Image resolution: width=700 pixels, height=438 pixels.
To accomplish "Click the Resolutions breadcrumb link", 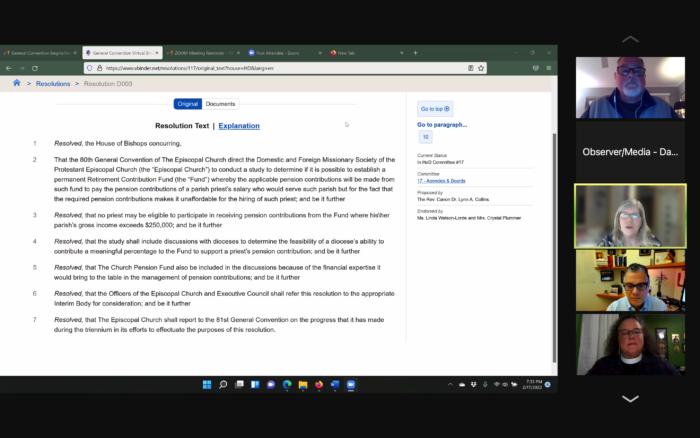I will click(53, 84).
